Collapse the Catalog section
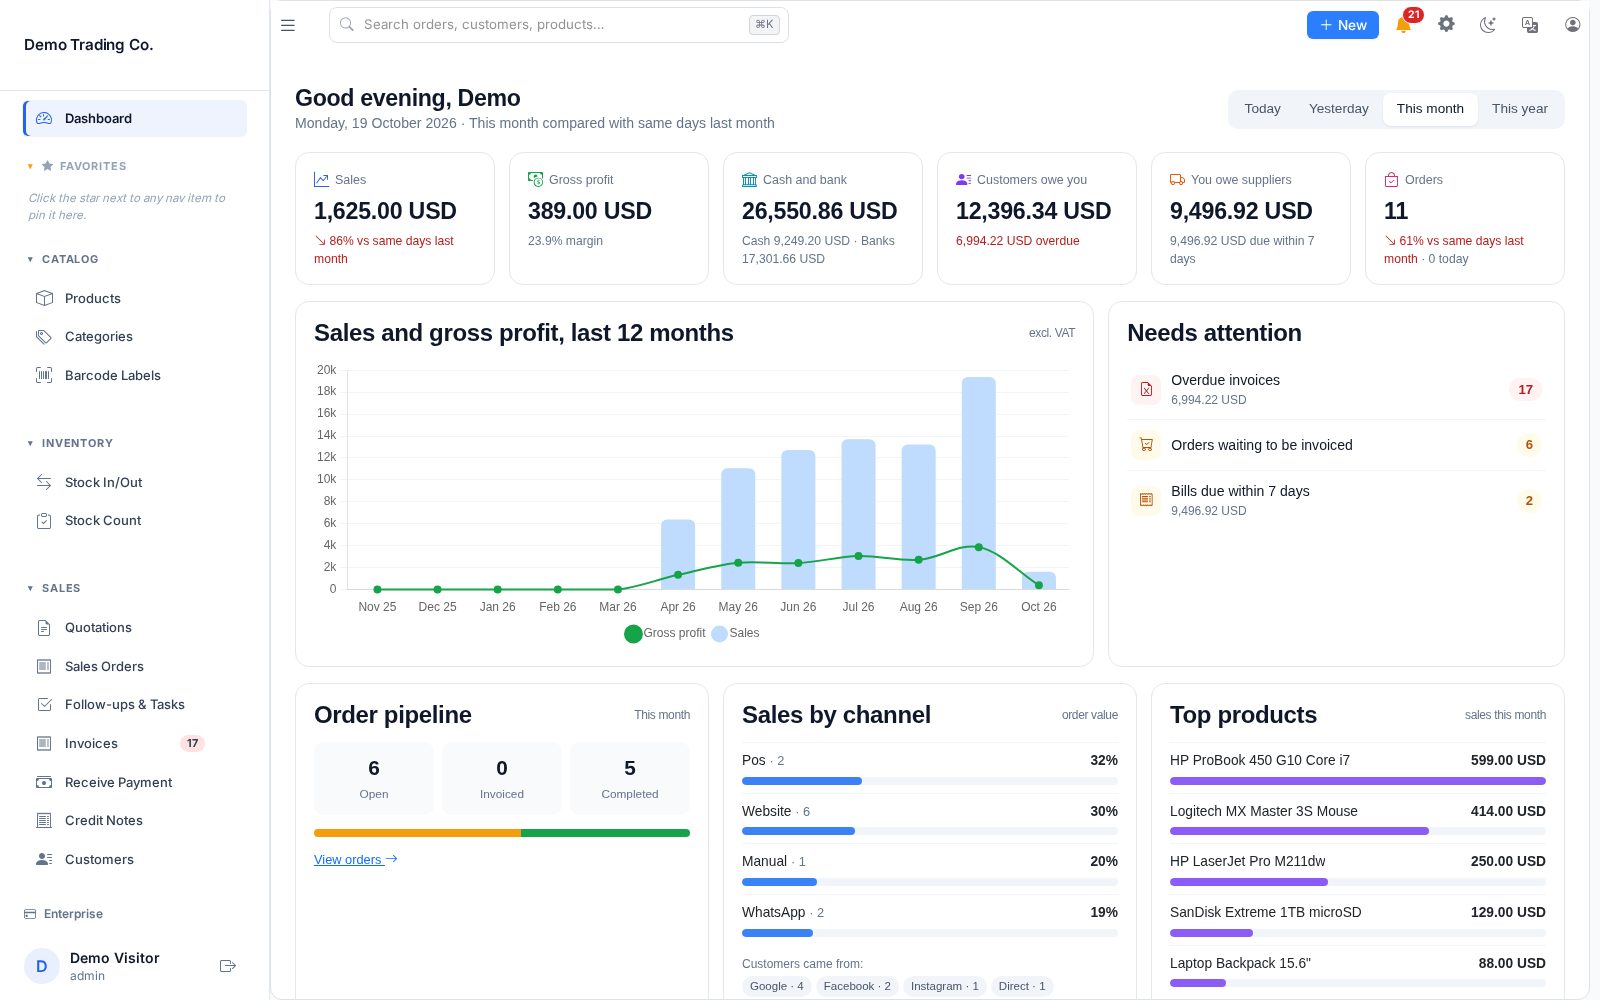 (30, 259)
